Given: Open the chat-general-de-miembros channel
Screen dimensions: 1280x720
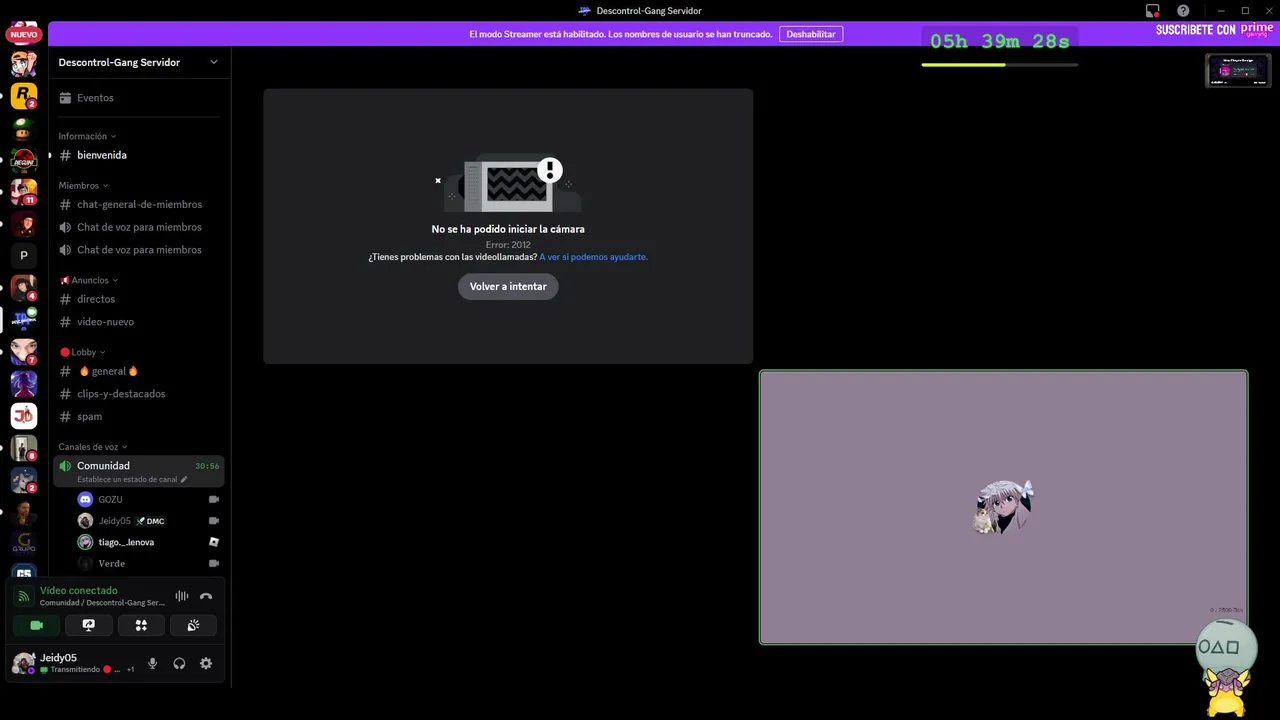Looking at the screenshot, I should [139, 204].
